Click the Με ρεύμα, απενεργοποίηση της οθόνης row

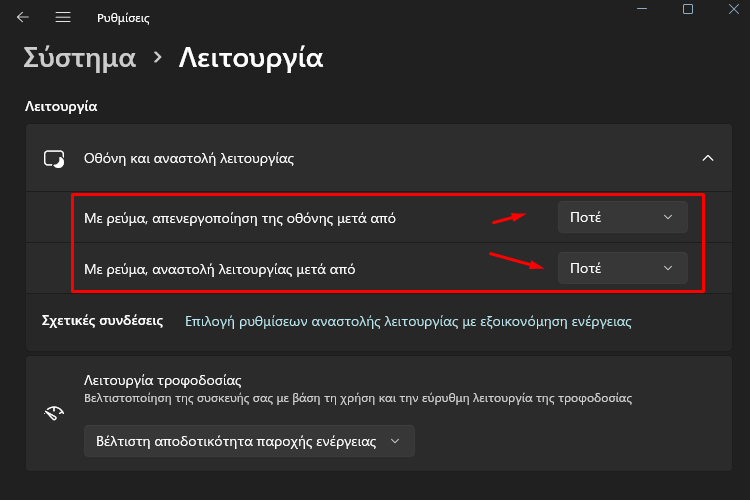[379, 218]
